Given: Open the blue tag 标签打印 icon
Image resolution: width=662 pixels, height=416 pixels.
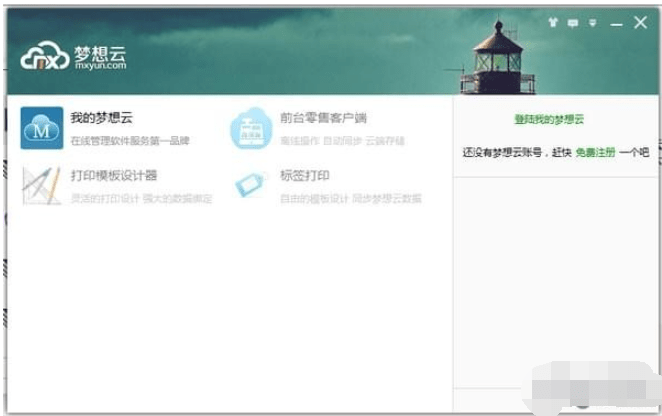Looking at the screenshot, I should (251, 185).
